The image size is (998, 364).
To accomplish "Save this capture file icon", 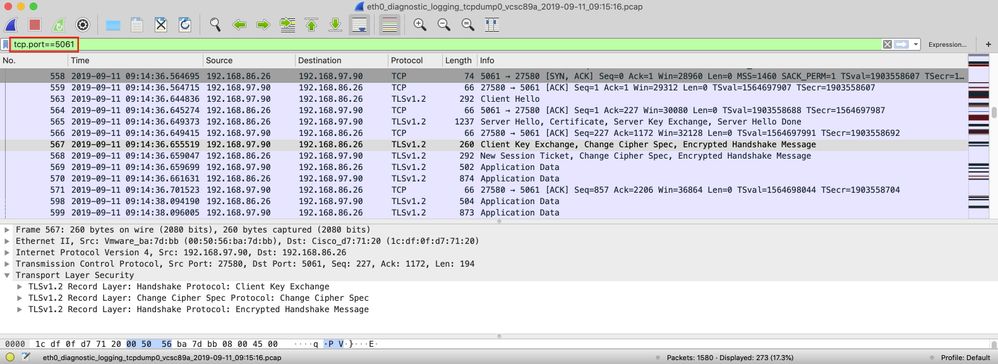I will [137, 25].
